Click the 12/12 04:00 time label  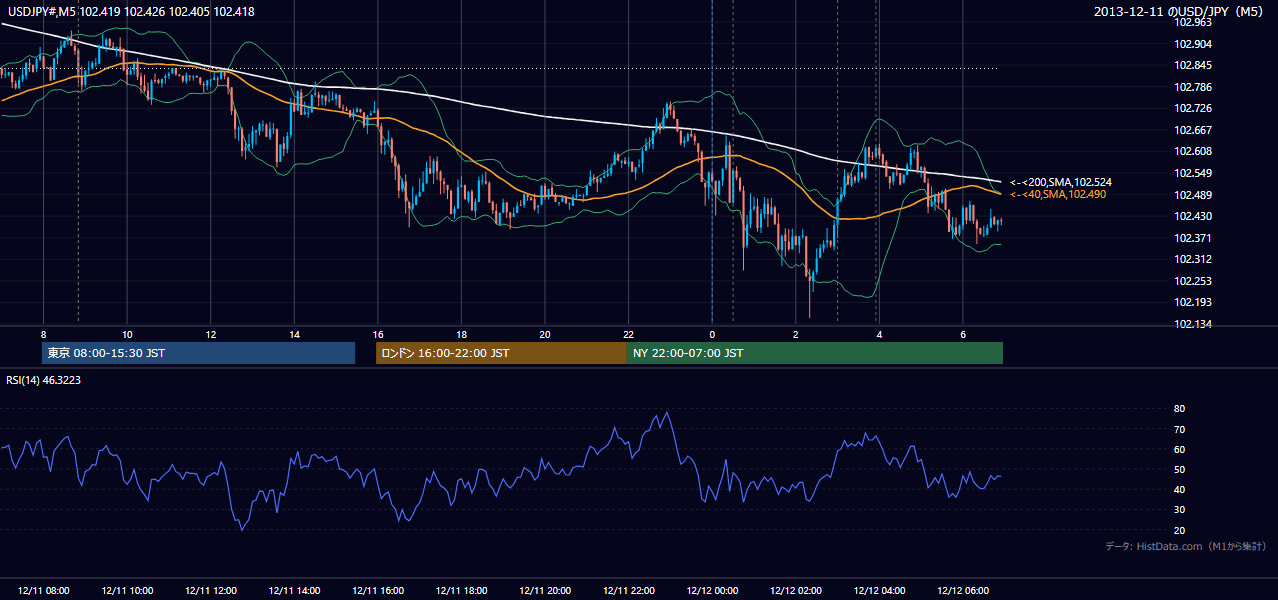[879, 591]
